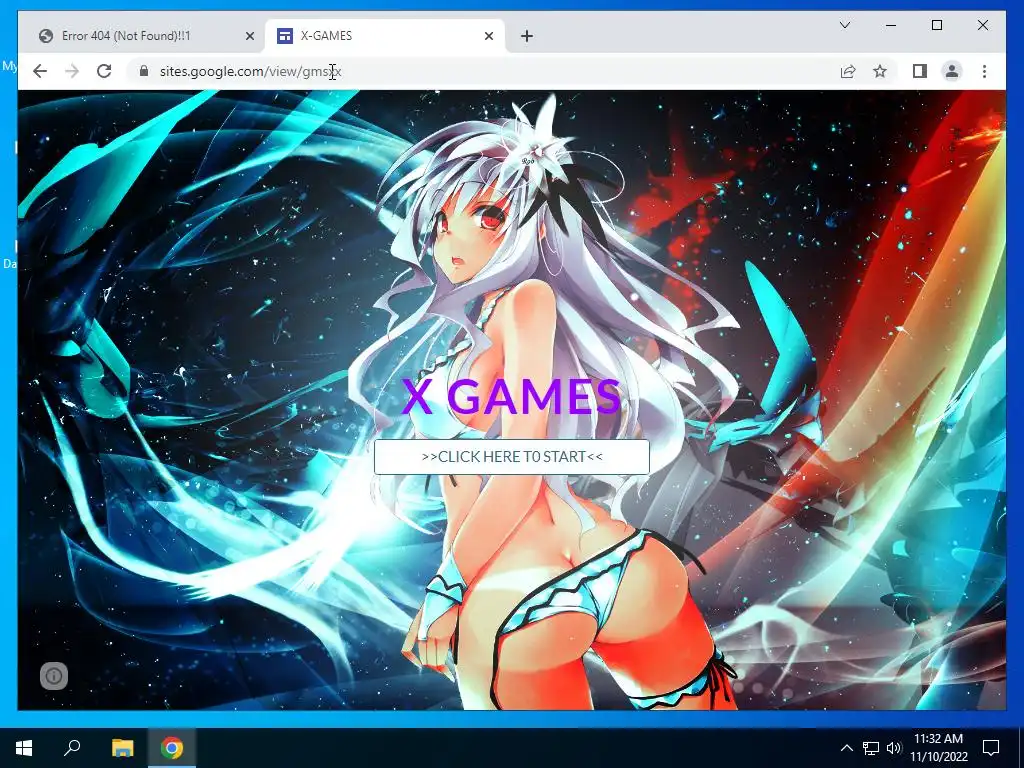Open the Chrome side panel

(x=920, y=71)
